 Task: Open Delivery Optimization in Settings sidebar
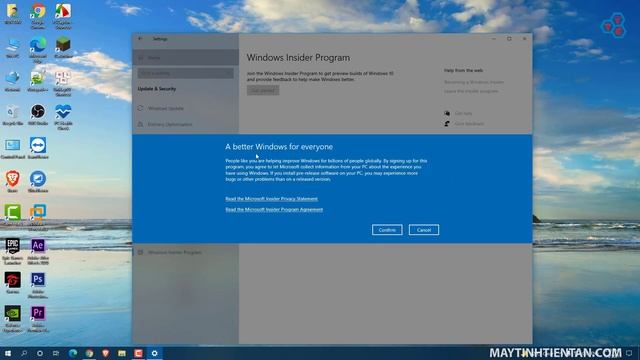[x=185, y=124]
